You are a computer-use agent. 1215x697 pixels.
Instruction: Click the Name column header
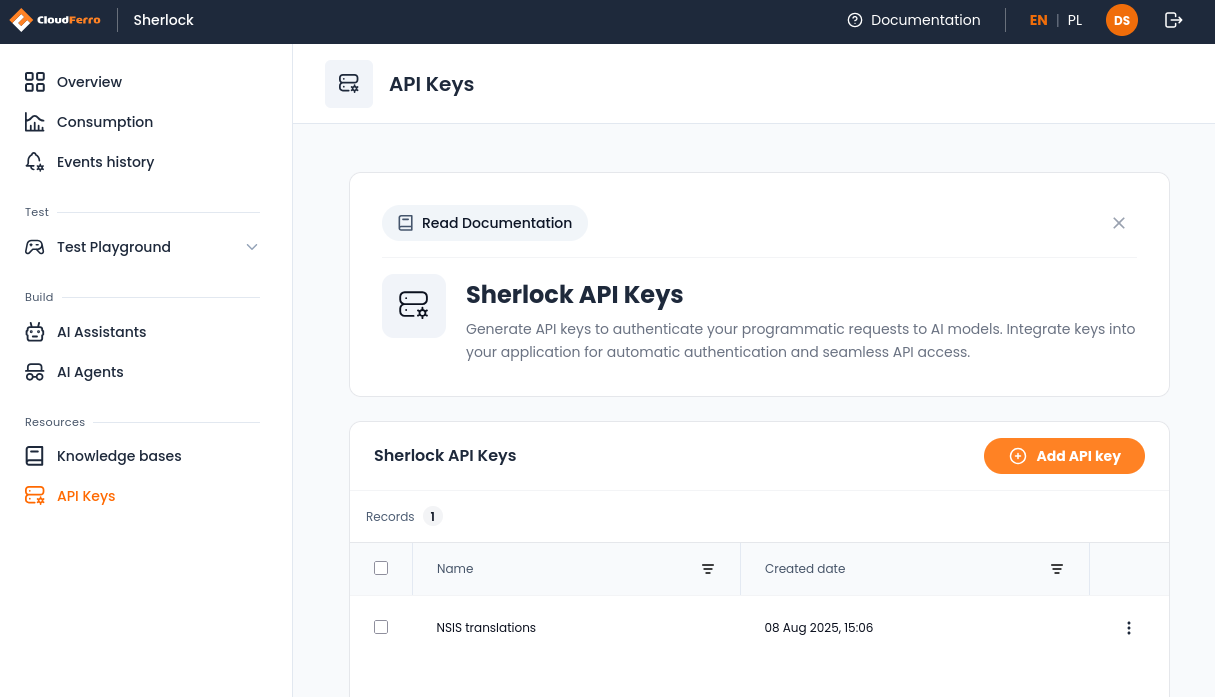coord(455,569)
